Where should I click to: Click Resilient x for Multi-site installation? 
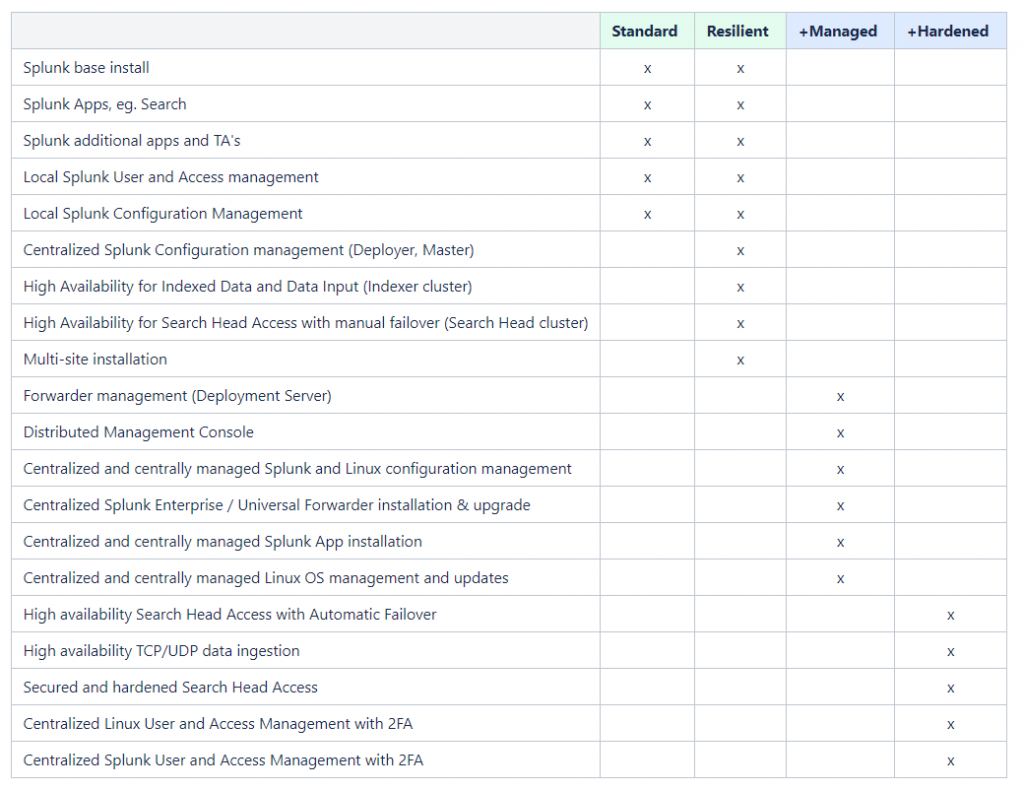coord(740,360)
